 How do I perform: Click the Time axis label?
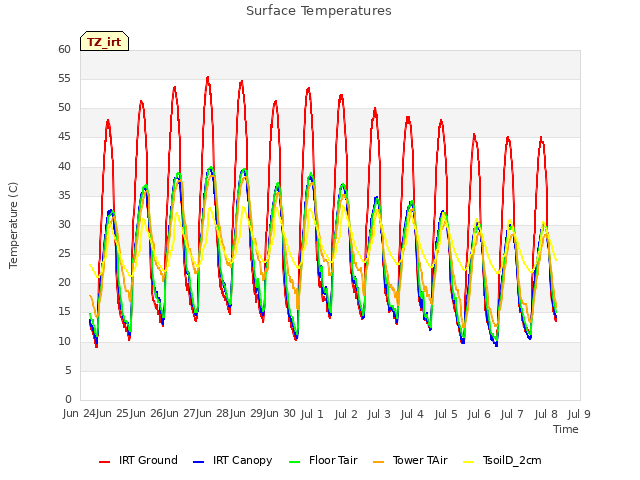(566, 429)
